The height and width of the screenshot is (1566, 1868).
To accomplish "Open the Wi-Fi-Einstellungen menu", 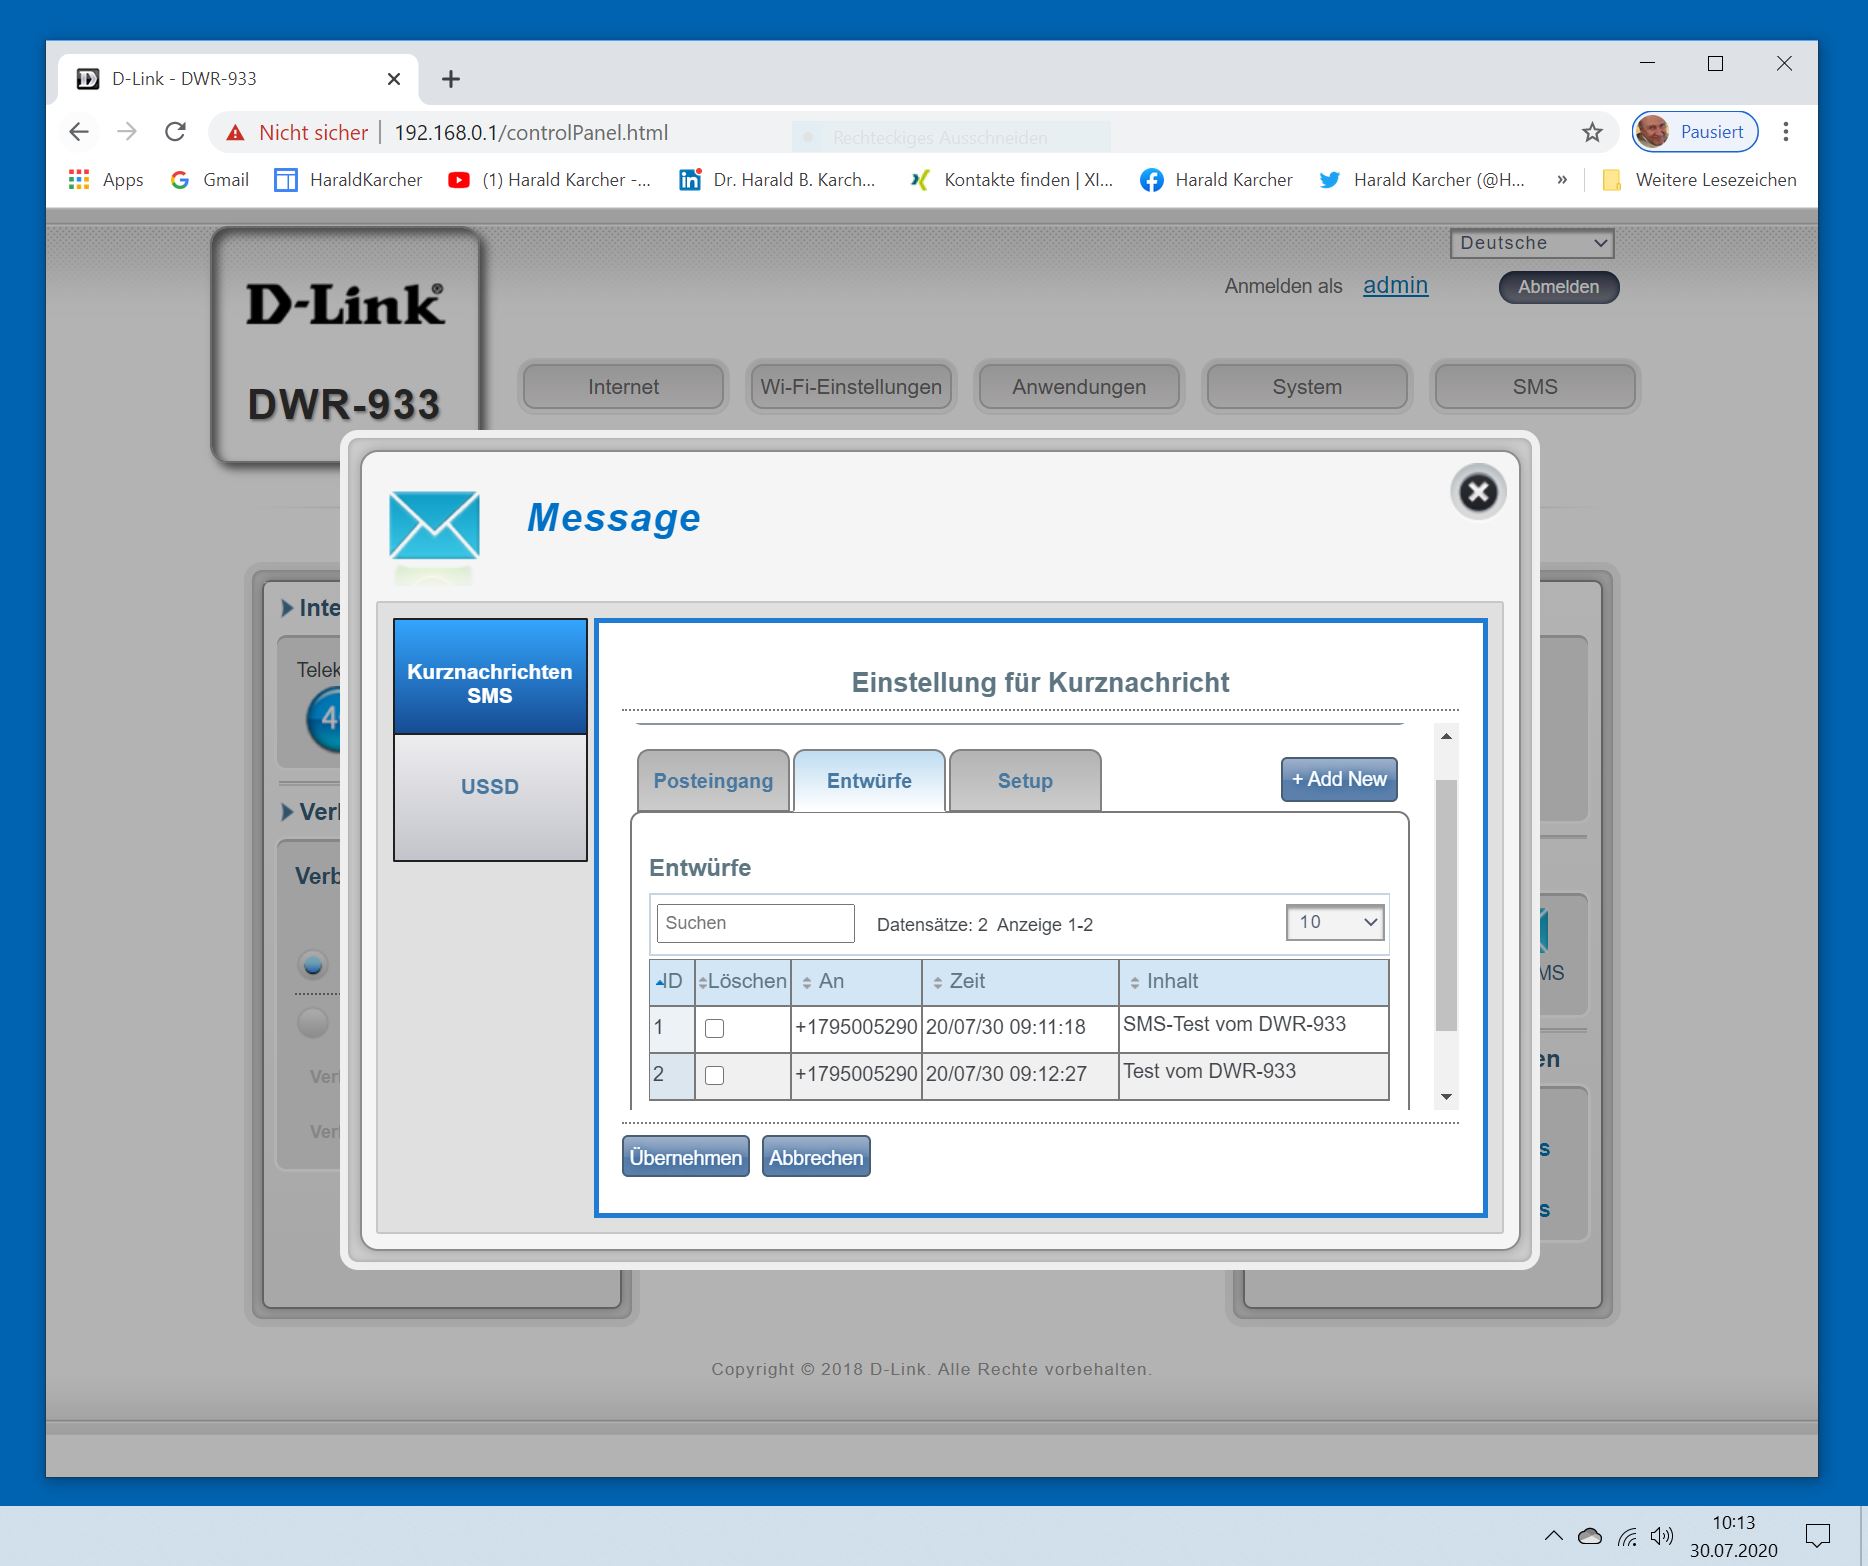I will pyautogui.click(x=851, y=387).
